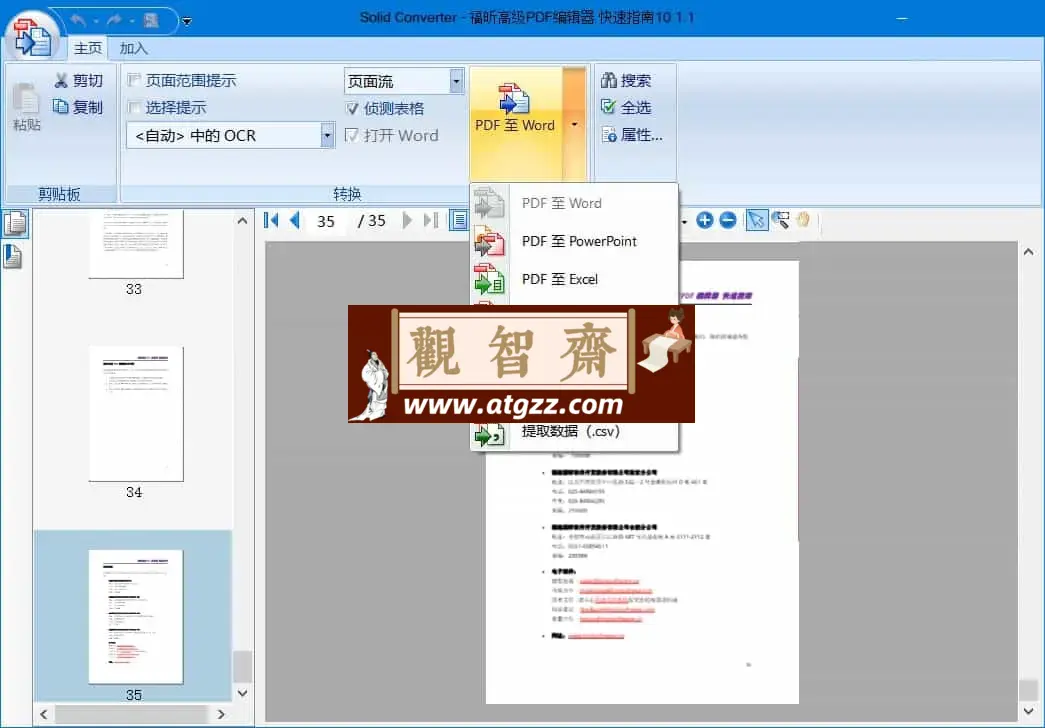
Task: Click 剪切 cut button
Action: 79,81
